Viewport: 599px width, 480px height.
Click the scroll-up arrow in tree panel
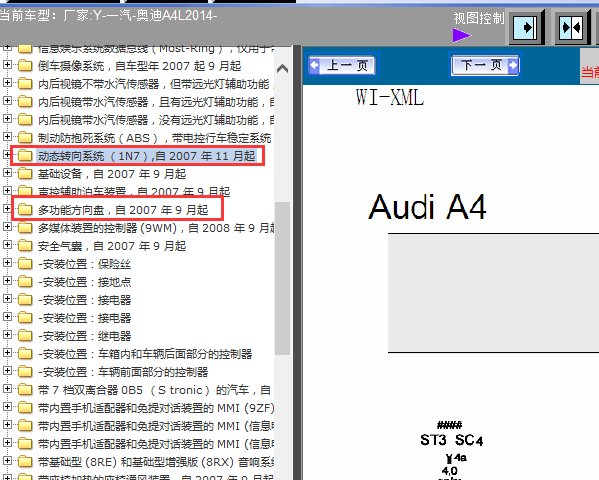click(x=282, y=68)
